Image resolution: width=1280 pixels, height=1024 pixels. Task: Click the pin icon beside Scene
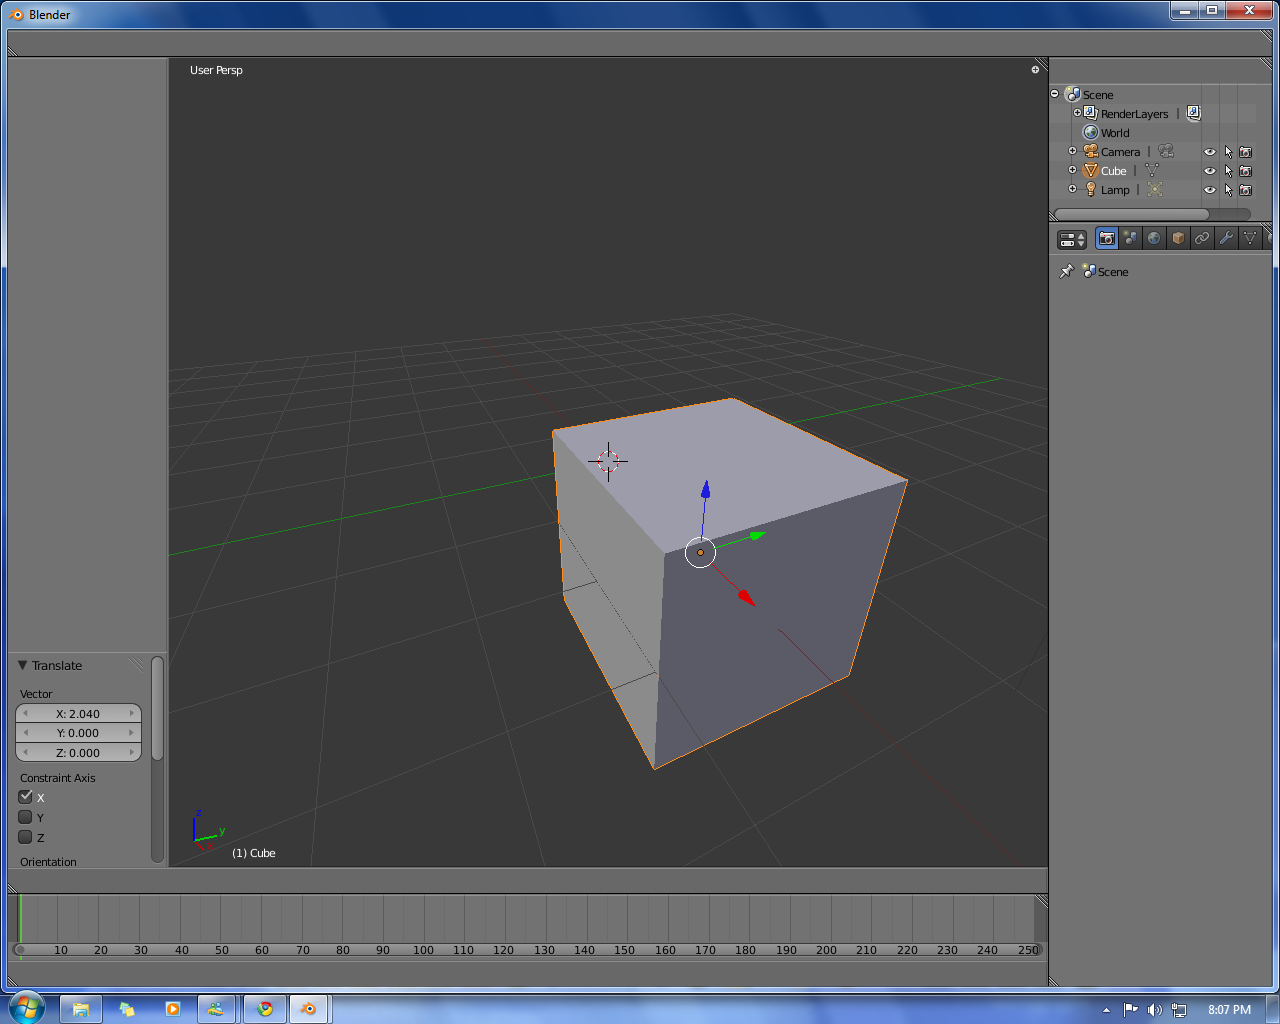[x=1067, y=271]
